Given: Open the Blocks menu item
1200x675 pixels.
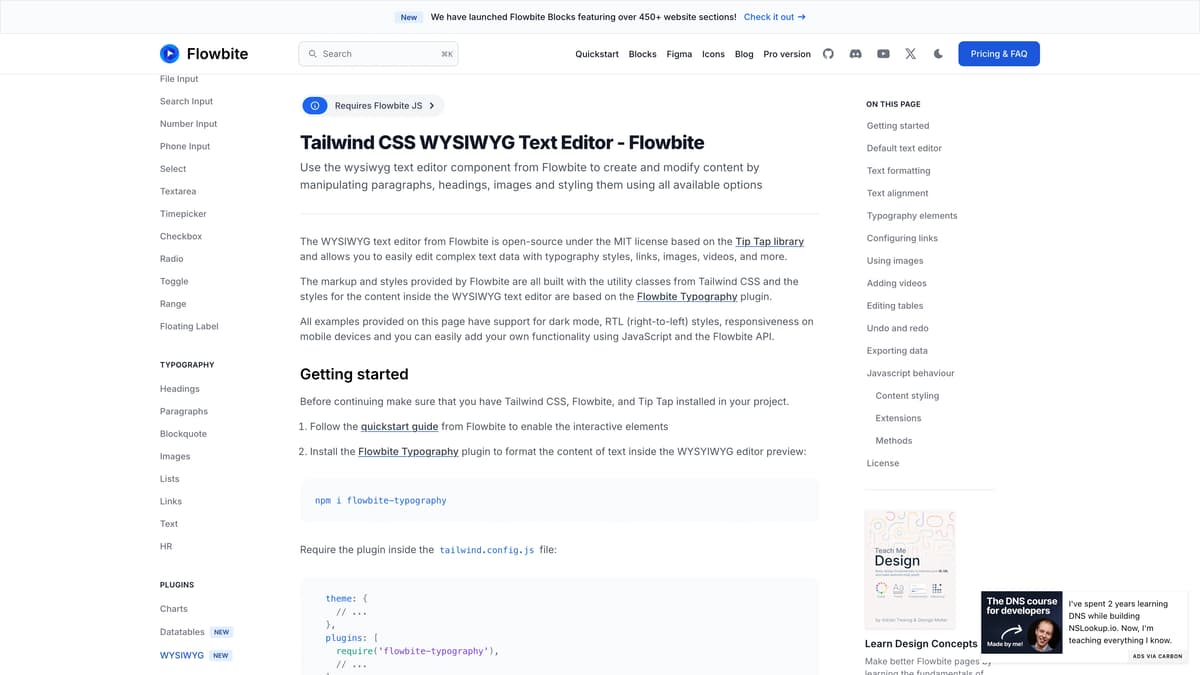Looking at the screenshot, I should (x=643, y=54).
